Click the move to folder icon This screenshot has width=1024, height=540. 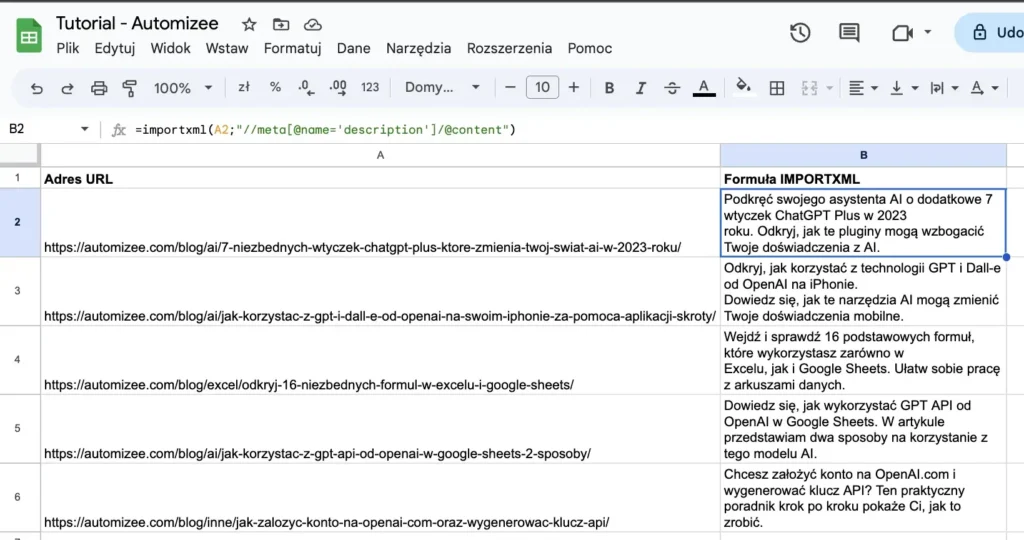(281, 25)
